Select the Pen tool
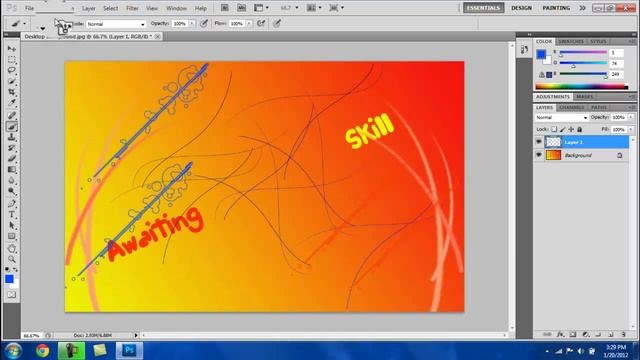The height and width of the screenshot is (360, 640). tap(11, 204)
